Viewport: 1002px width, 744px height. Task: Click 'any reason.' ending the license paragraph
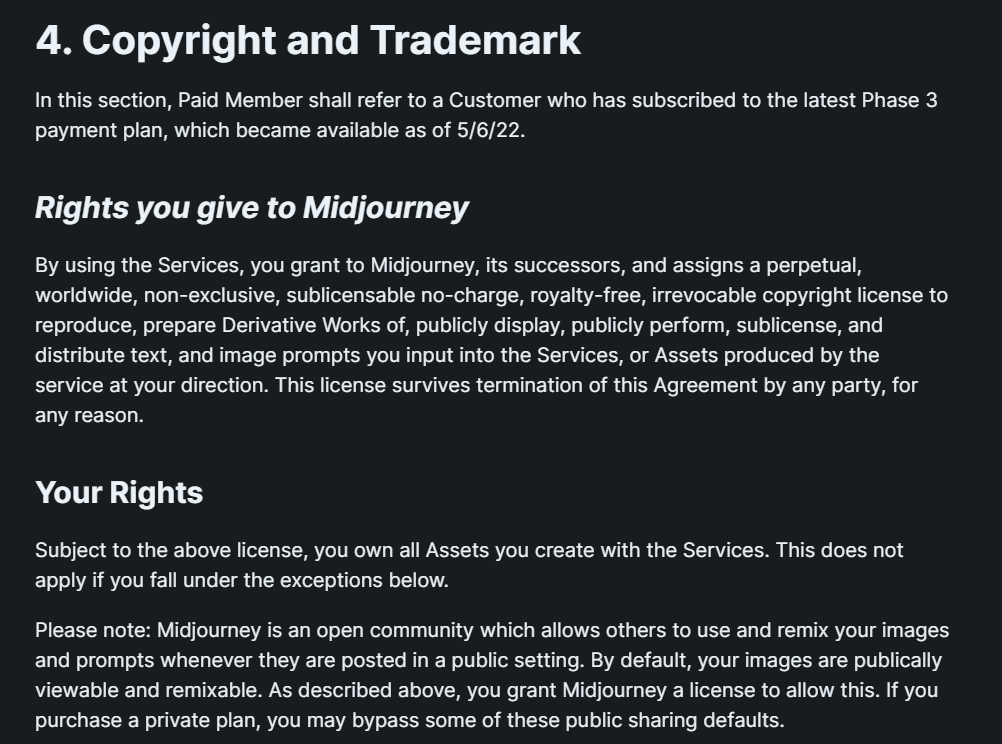pyautogui.click(x=89, y=416)
